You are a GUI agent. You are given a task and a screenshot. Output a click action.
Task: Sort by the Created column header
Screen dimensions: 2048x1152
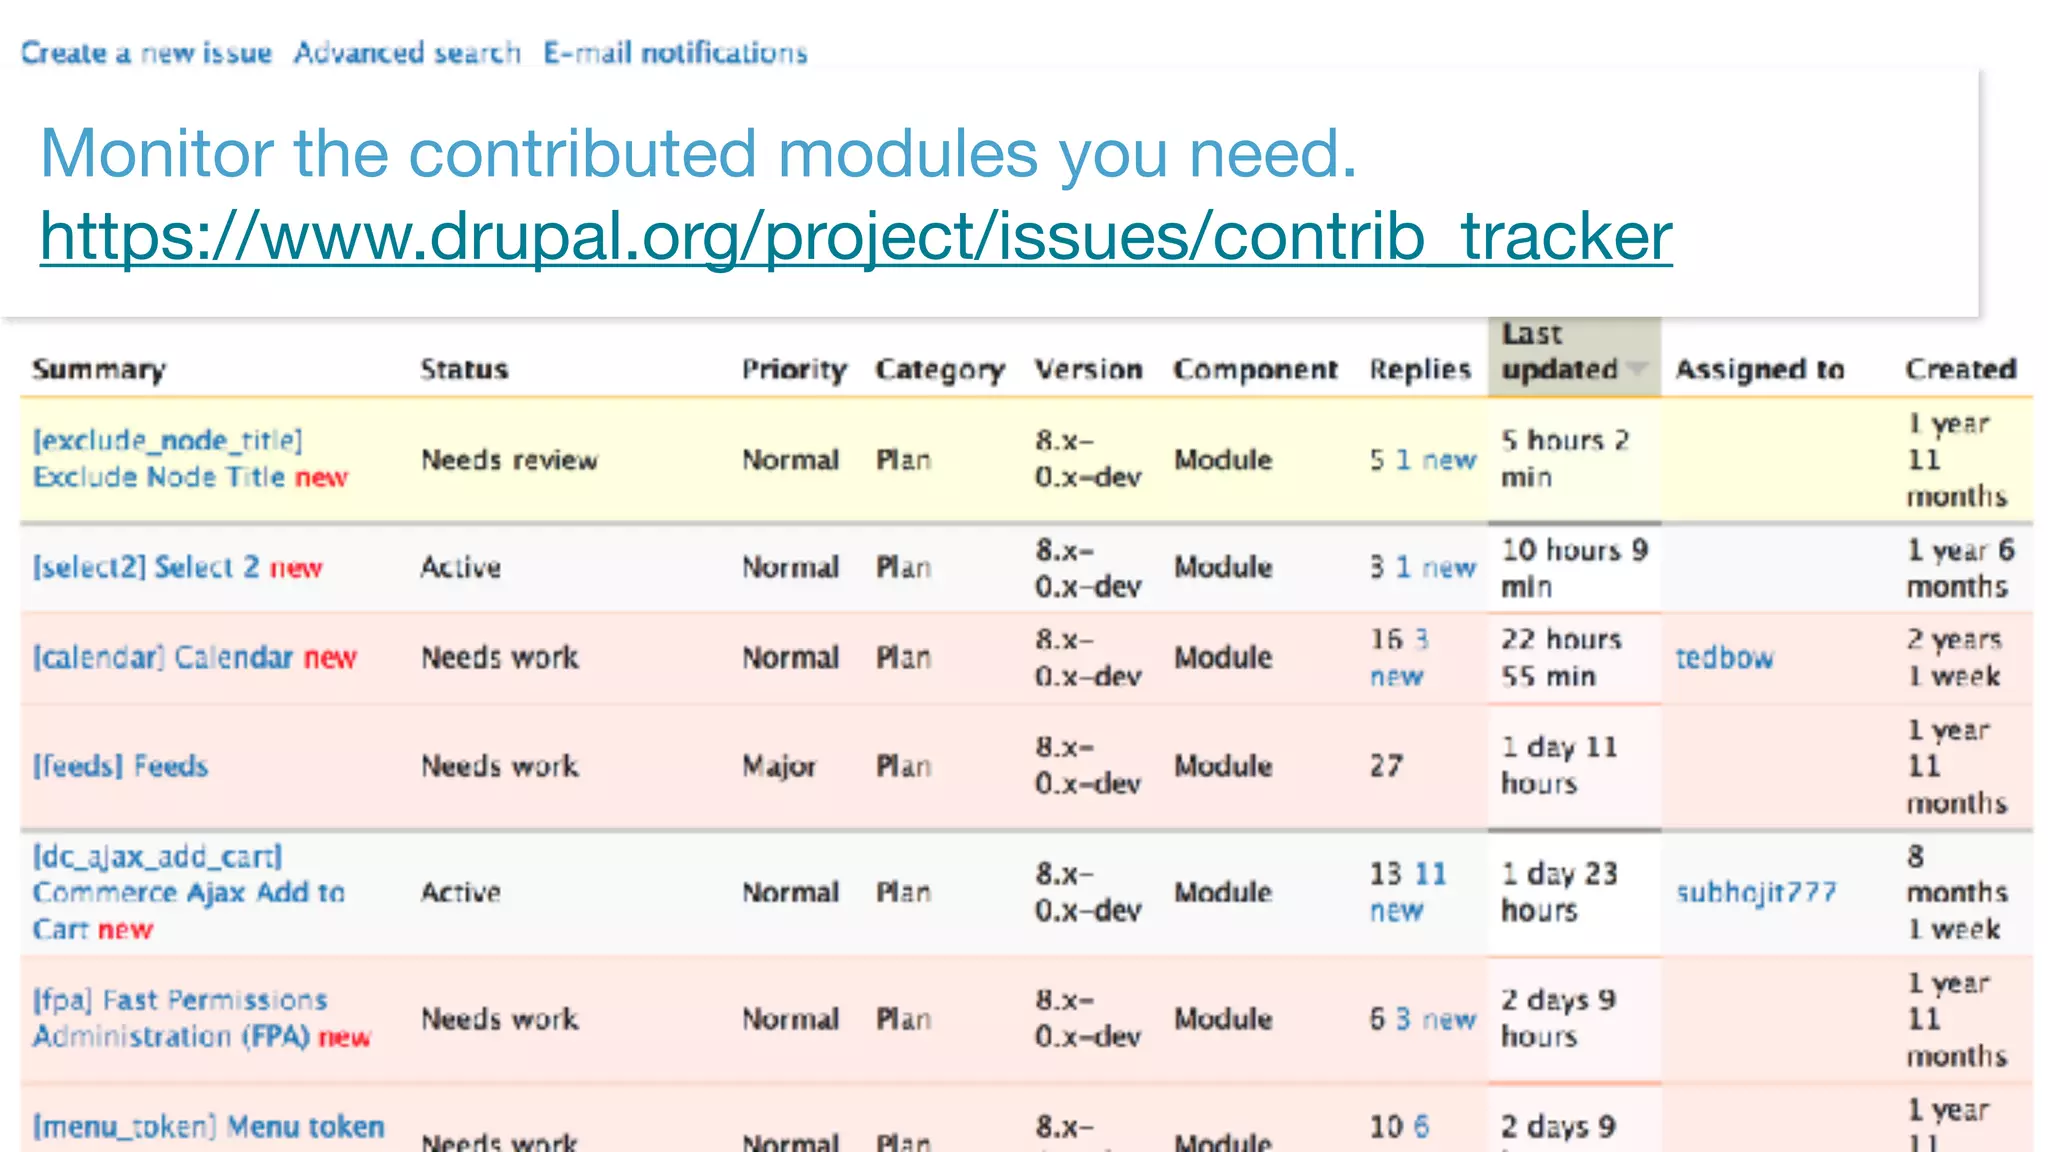click(1960, 369)
